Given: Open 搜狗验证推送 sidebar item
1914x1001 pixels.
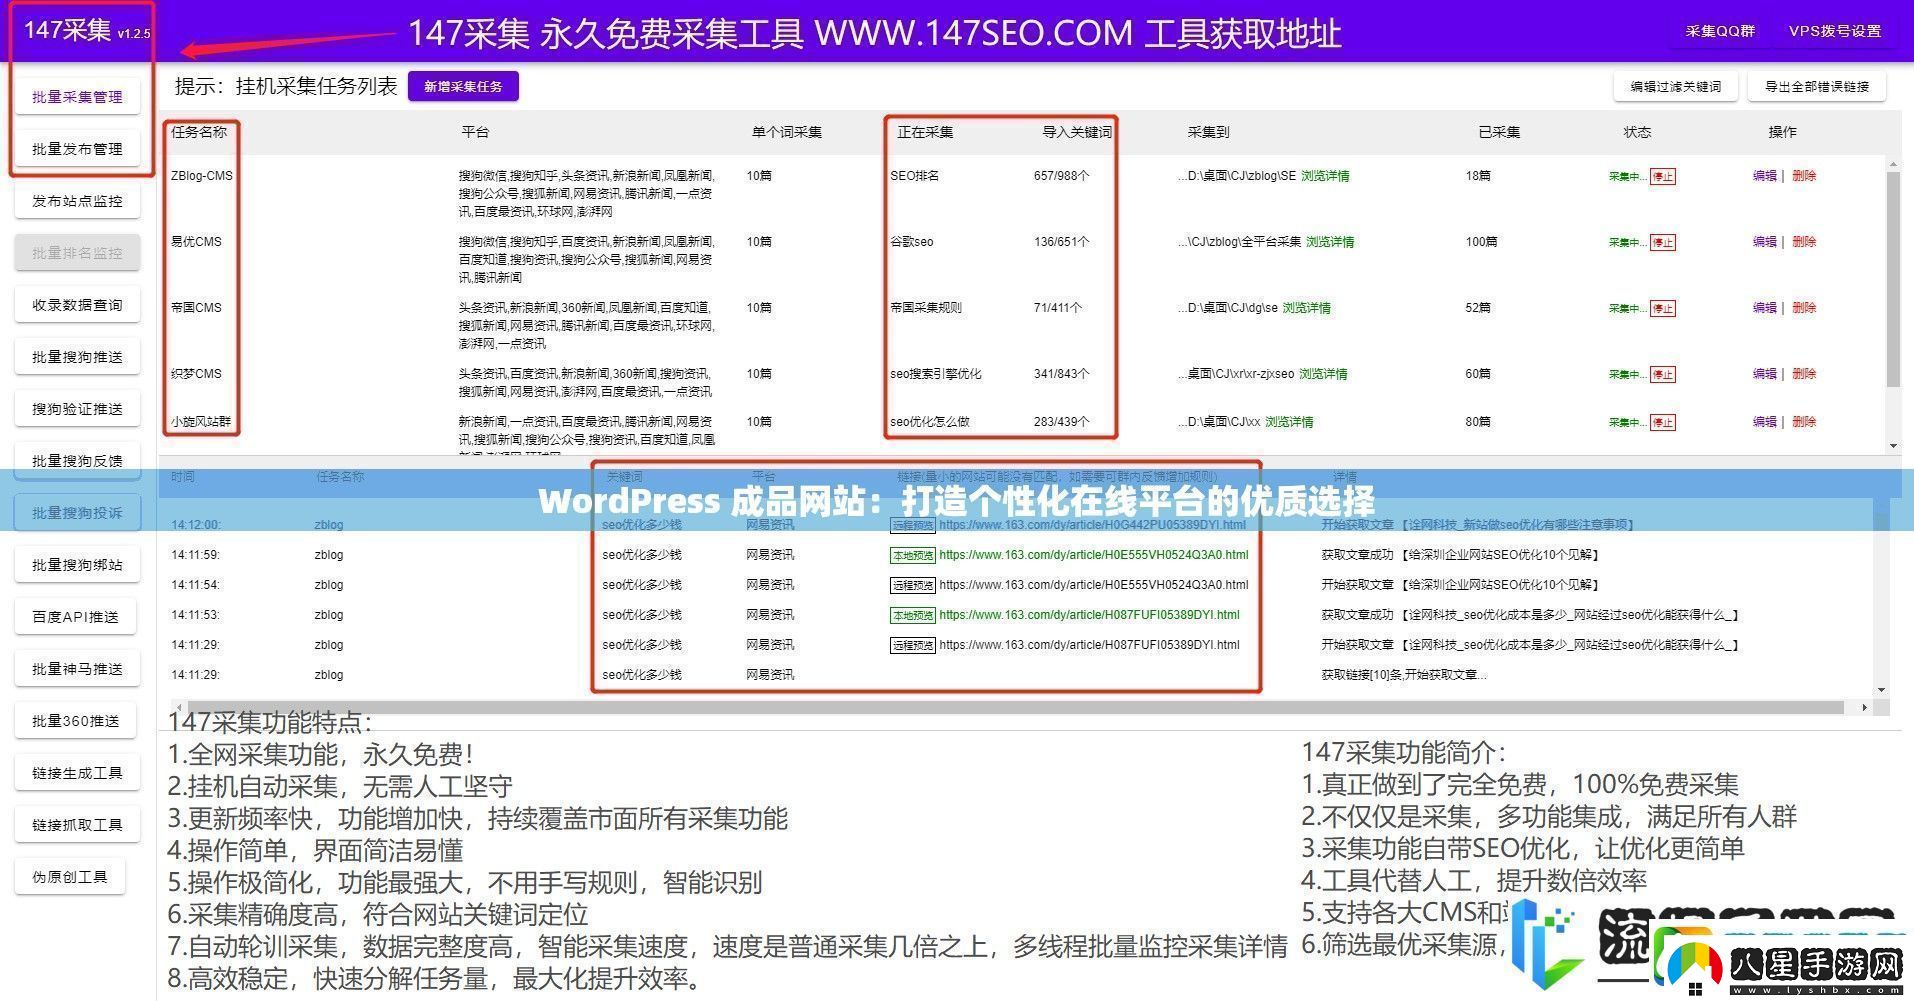Looking at the screenshot, I should point(77,409).
